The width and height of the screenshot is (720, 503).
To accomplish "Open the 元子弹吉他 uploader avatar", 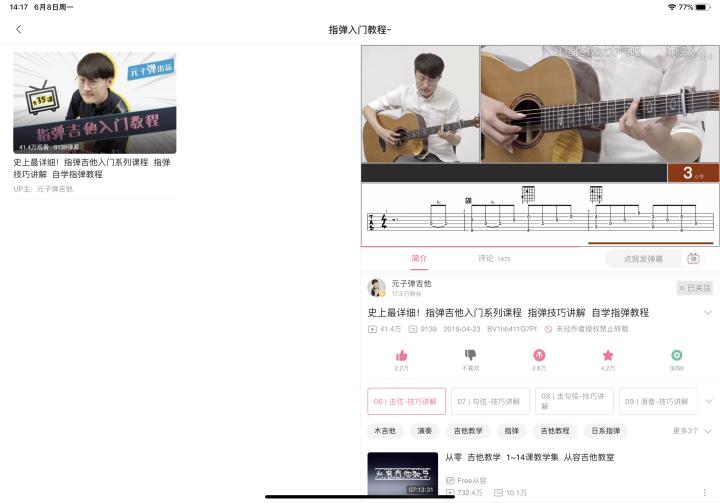I will click(x=377, y=288).
